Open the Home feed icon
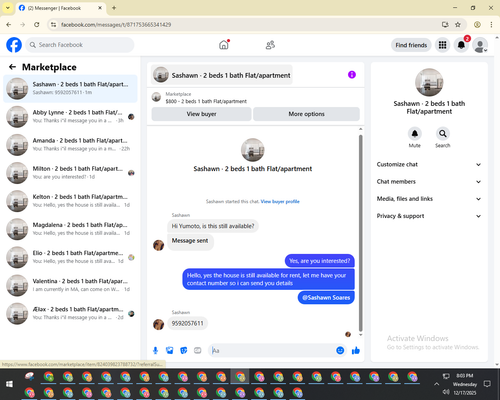 coord(224,45)
